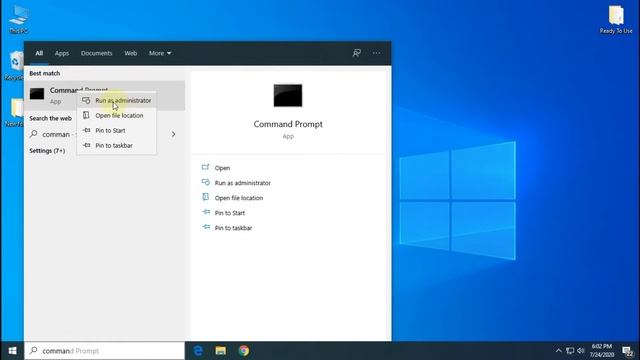The image size is (640, 360).
Task: Click the Run as administrator shield icon in context menu
Action: (x=86, y=100)
